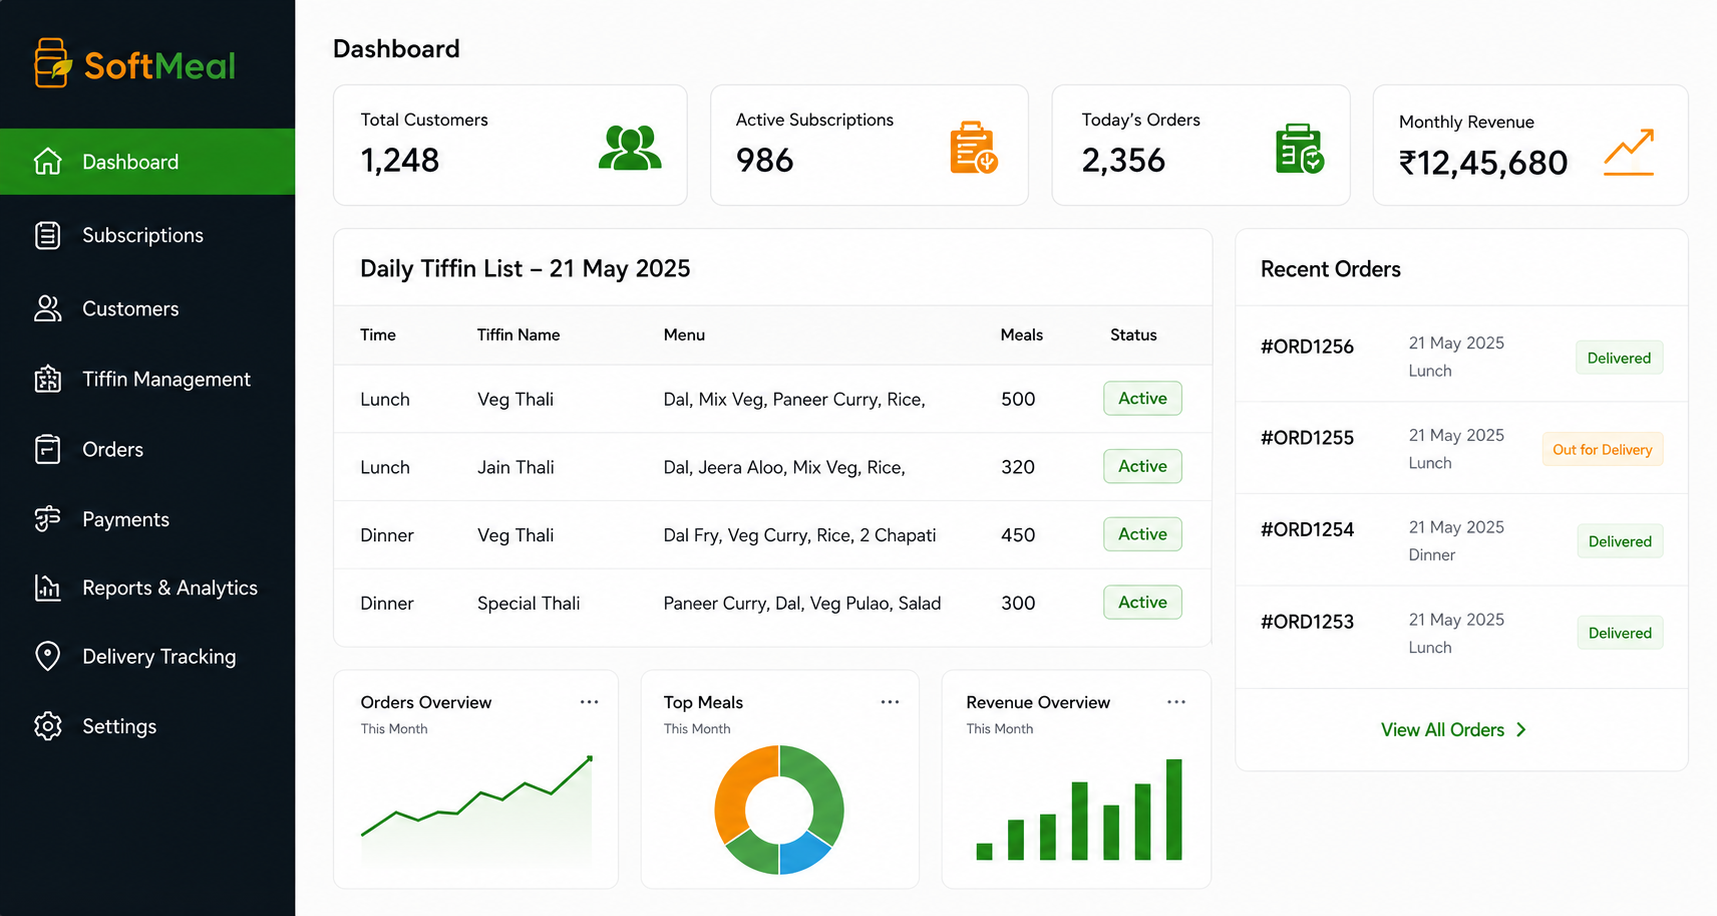Click the View All Orders link
Image resolution: width=1717 pixels, height=916 pixels.
click(x=1453, y=730)
